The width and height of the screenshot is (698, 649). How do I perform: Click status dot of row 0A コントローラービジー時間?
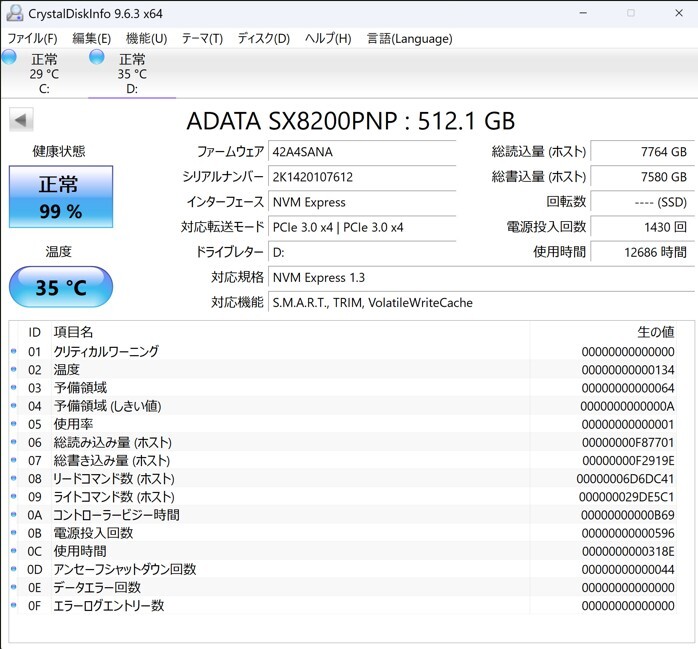click(x=13, y=515)
